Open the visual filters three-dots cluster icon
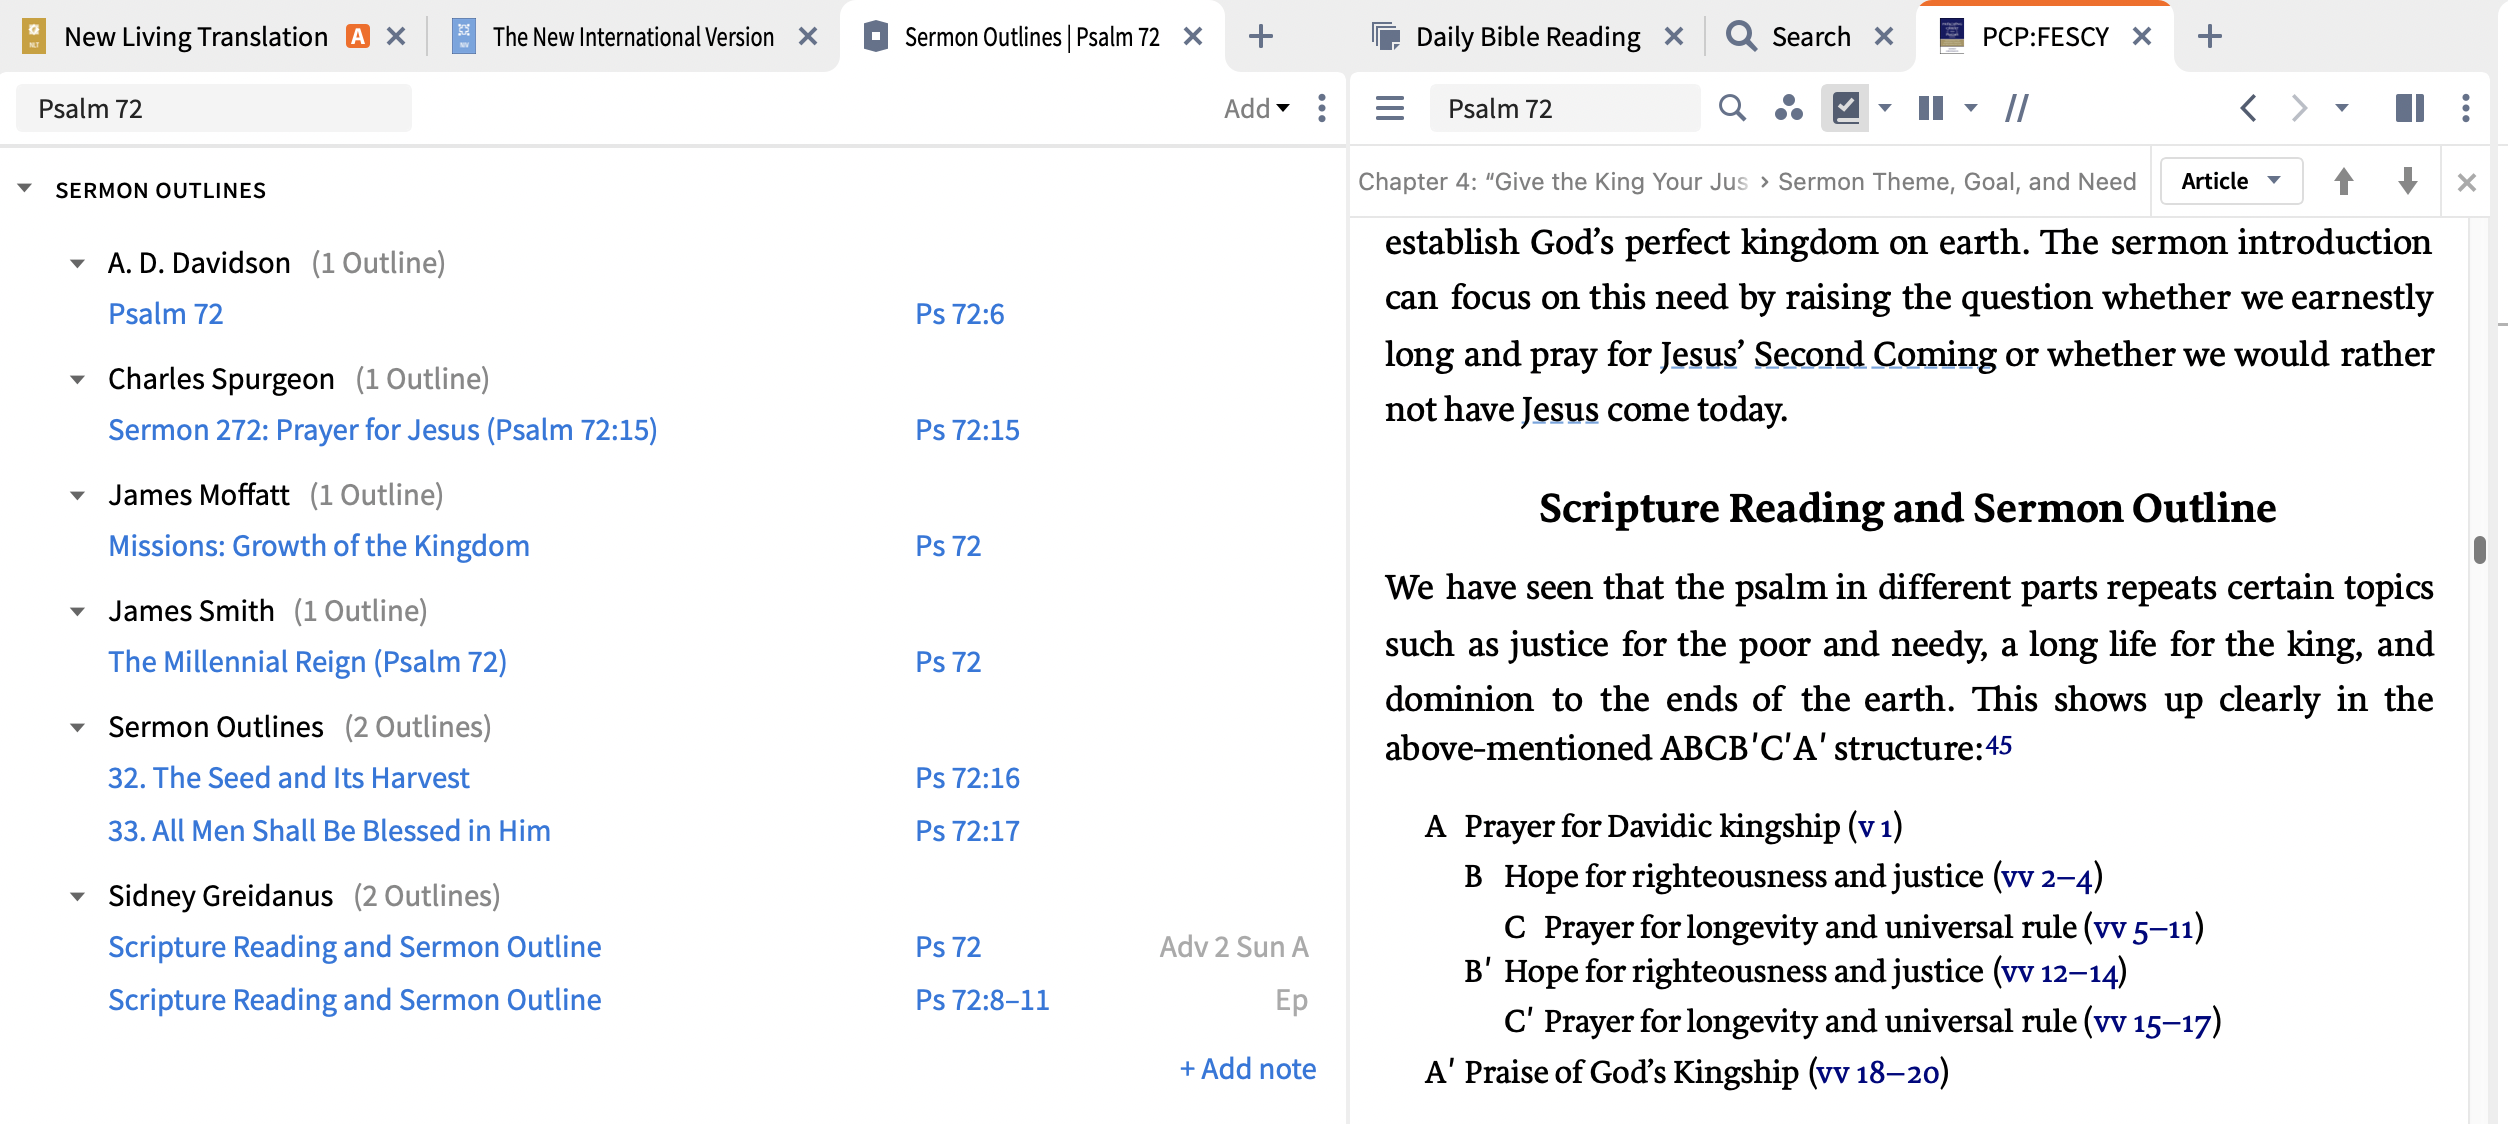The width and height of the screenshot is (2508, 1124). pyautogui.click(x=1788, y=108)
